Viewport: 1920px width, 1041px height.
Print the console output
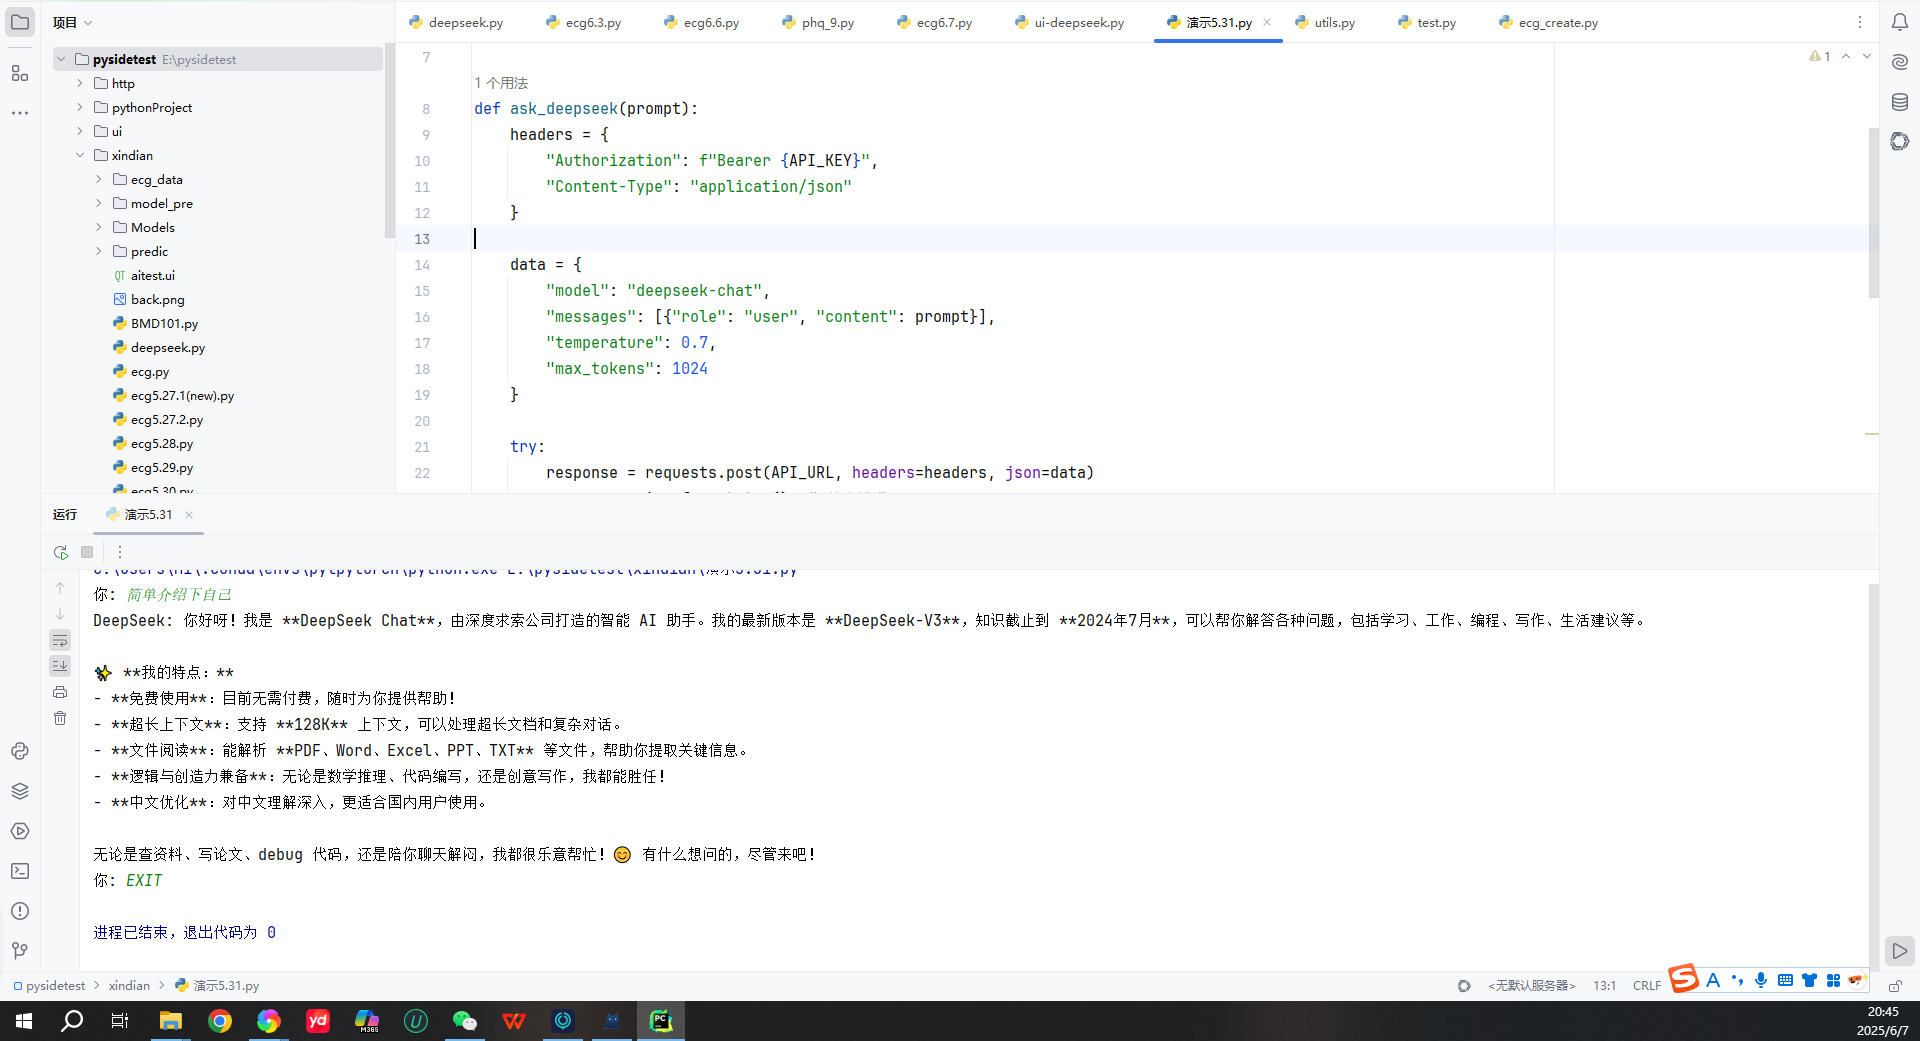60,692
